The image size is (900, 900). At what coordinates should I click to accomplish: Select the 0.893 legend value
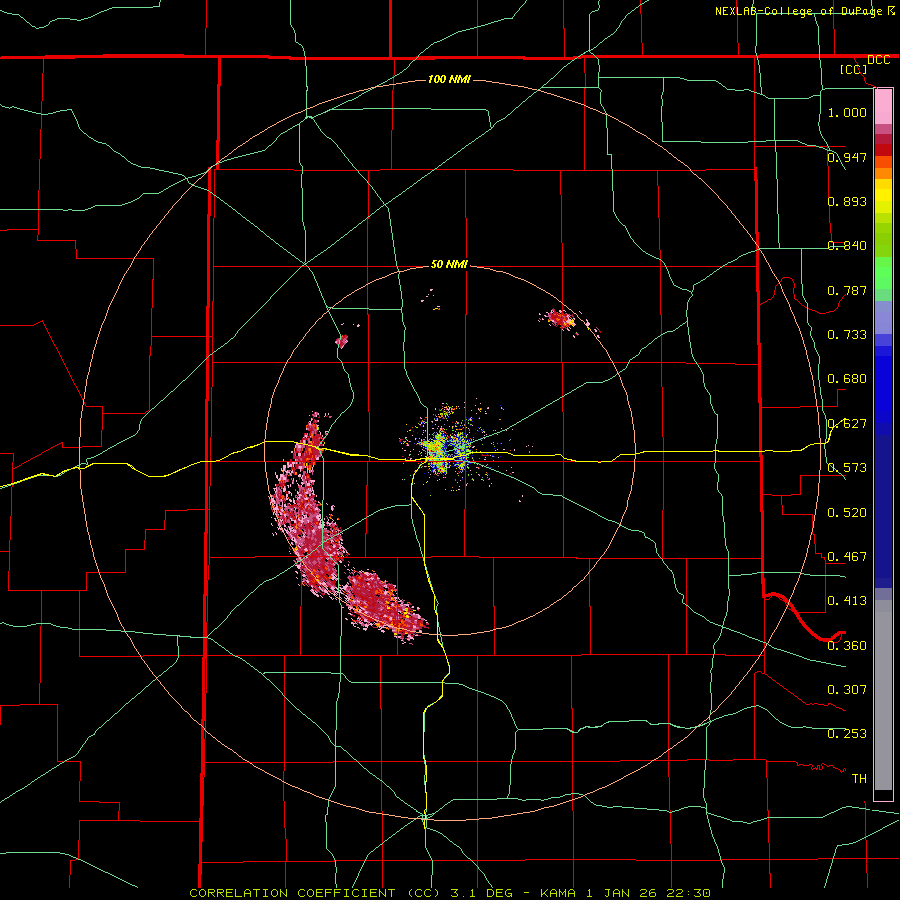coord(847,201)
